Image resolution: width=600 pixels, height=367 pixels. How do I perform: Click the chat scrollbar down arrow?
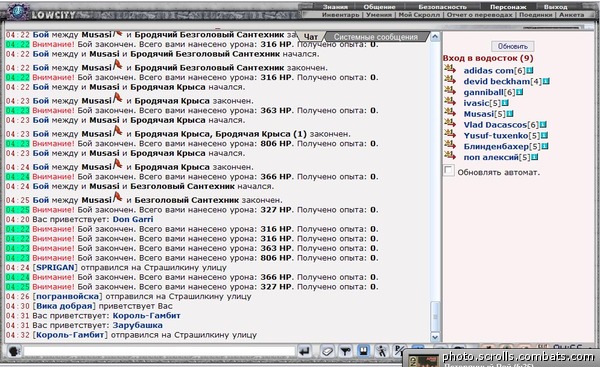click(x=435, y=337)
